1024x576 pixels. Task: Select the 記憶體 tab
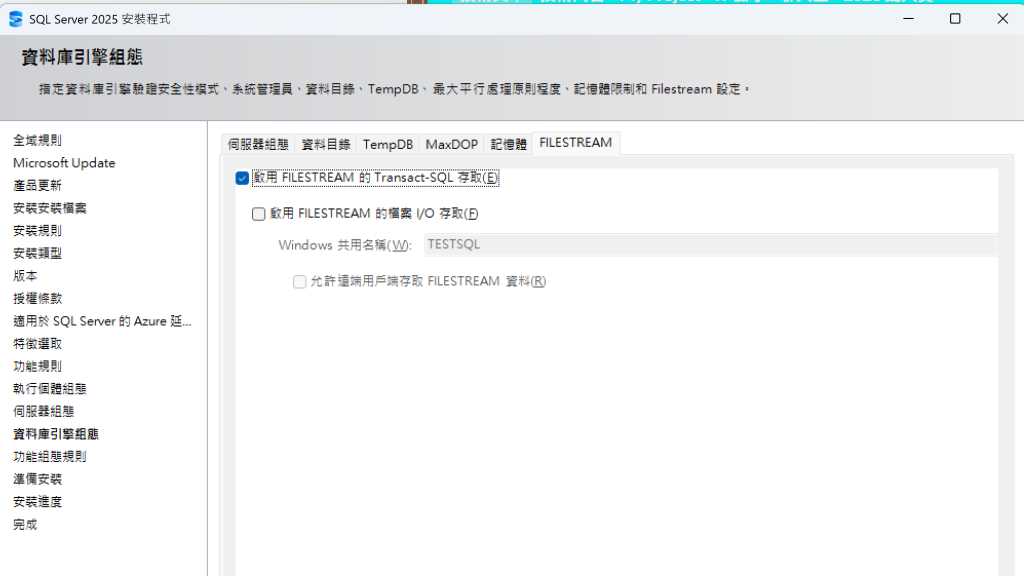508,144
